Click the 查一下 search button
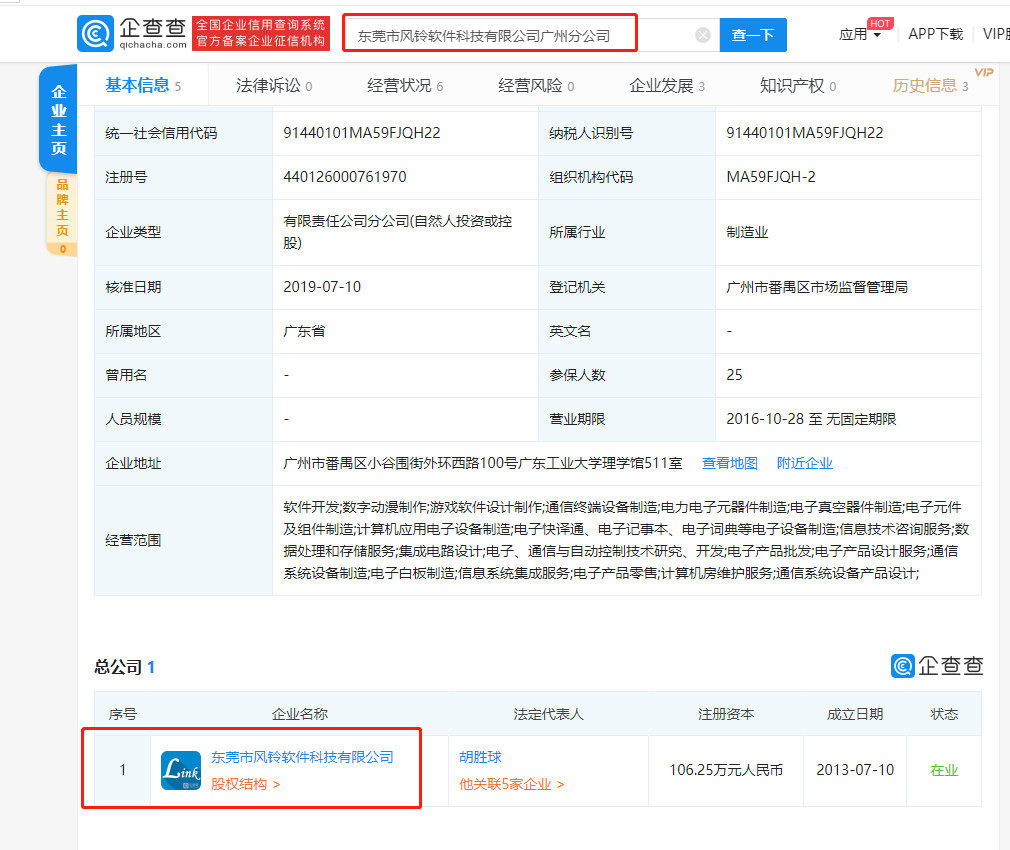The height and width of the screenshot is (850, 1010). coord(753,35)
